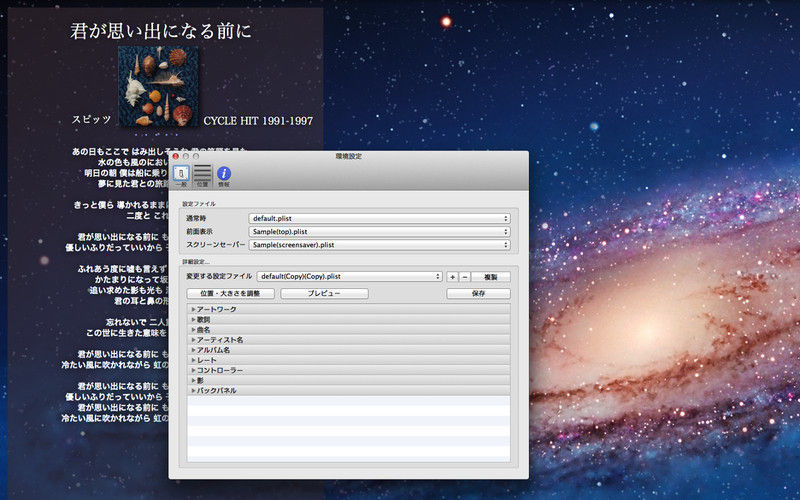This screenshot has height=500, width=800.
Task: Close the 環境設定 preferences window
Action: (176, 156)
